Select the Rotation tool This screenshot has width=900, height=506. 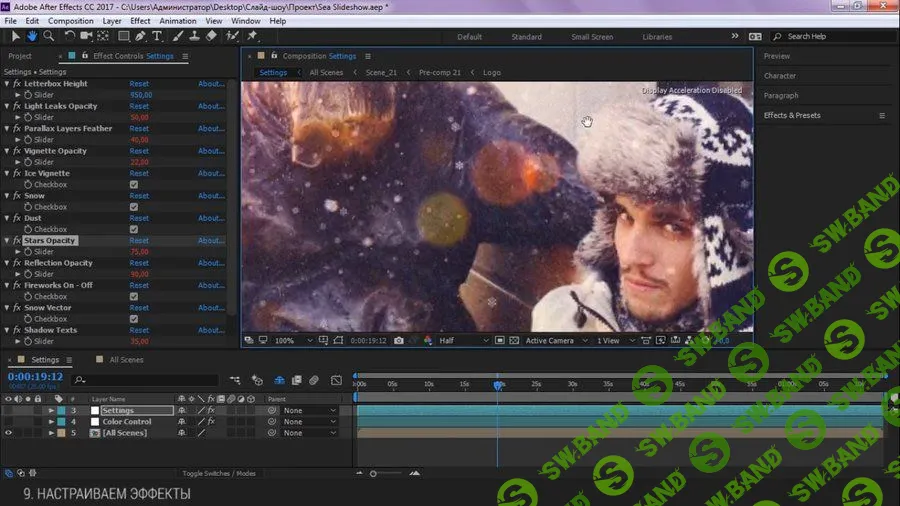click(x=69, y=36)
